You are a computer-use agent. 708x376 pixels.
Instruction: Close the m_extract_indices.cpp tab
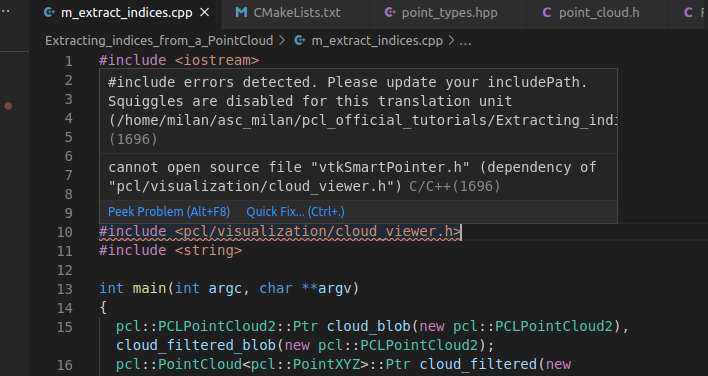coord(205,13)
